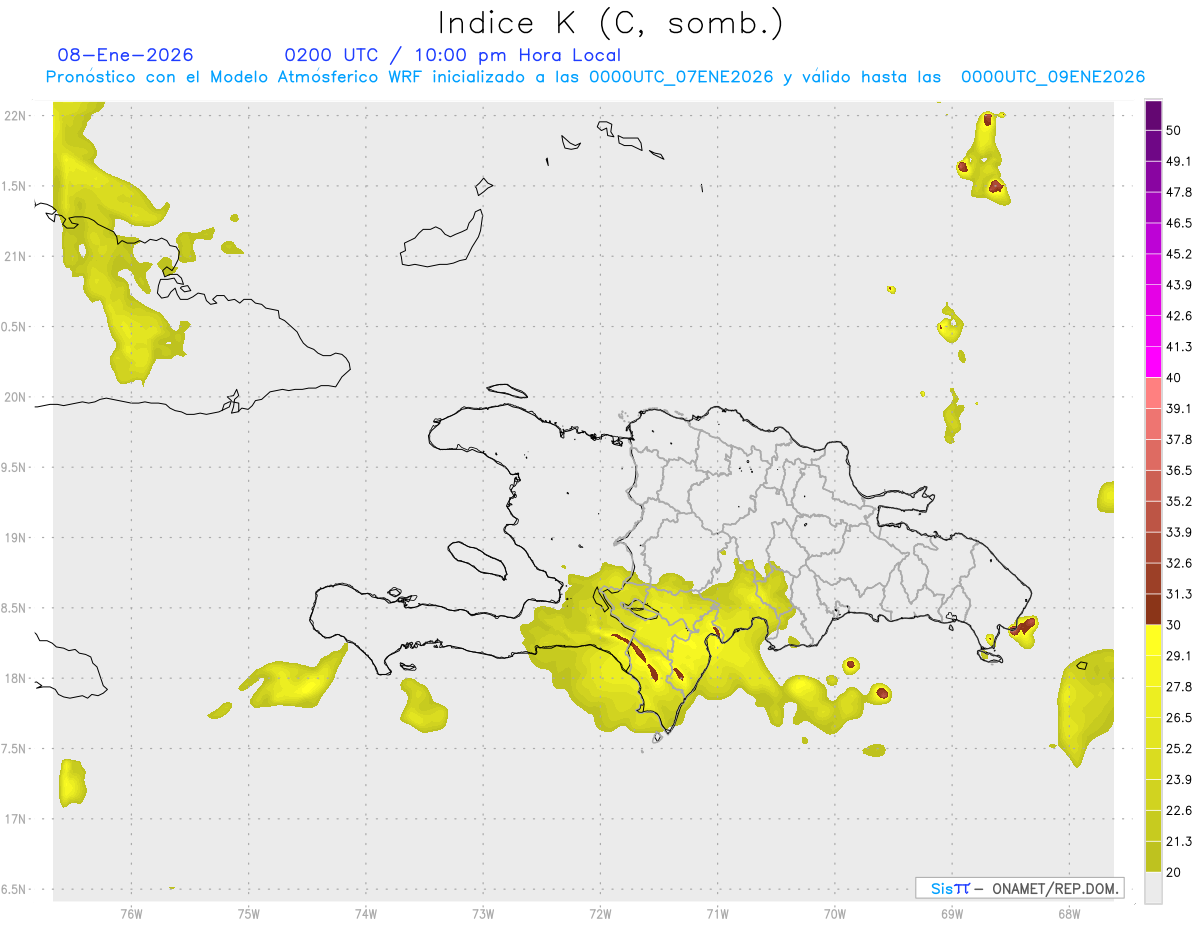The height and width of the screenshot is (927, 1200).
Task: Click the colorbar value '39.1'
Action: [1179, 409]
